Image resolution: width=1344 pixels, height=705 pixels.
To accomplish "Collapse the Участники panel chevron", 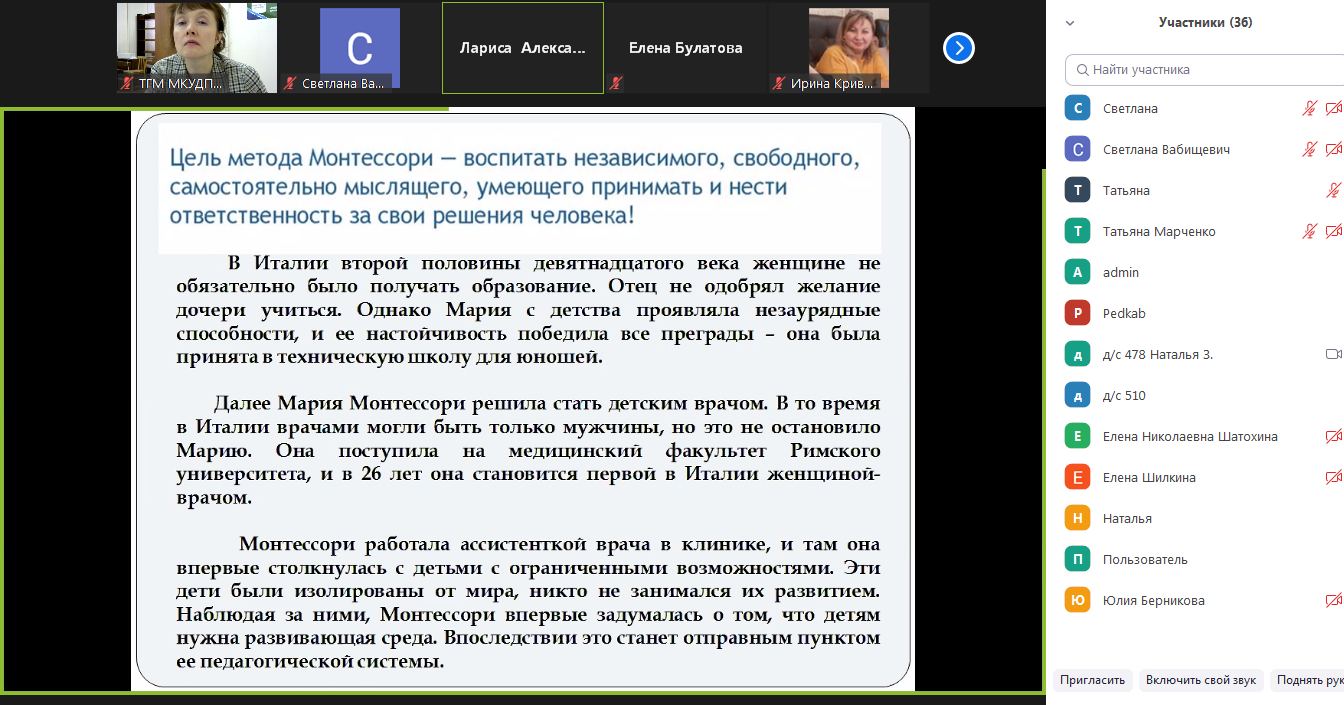I will coord(1070,23).
